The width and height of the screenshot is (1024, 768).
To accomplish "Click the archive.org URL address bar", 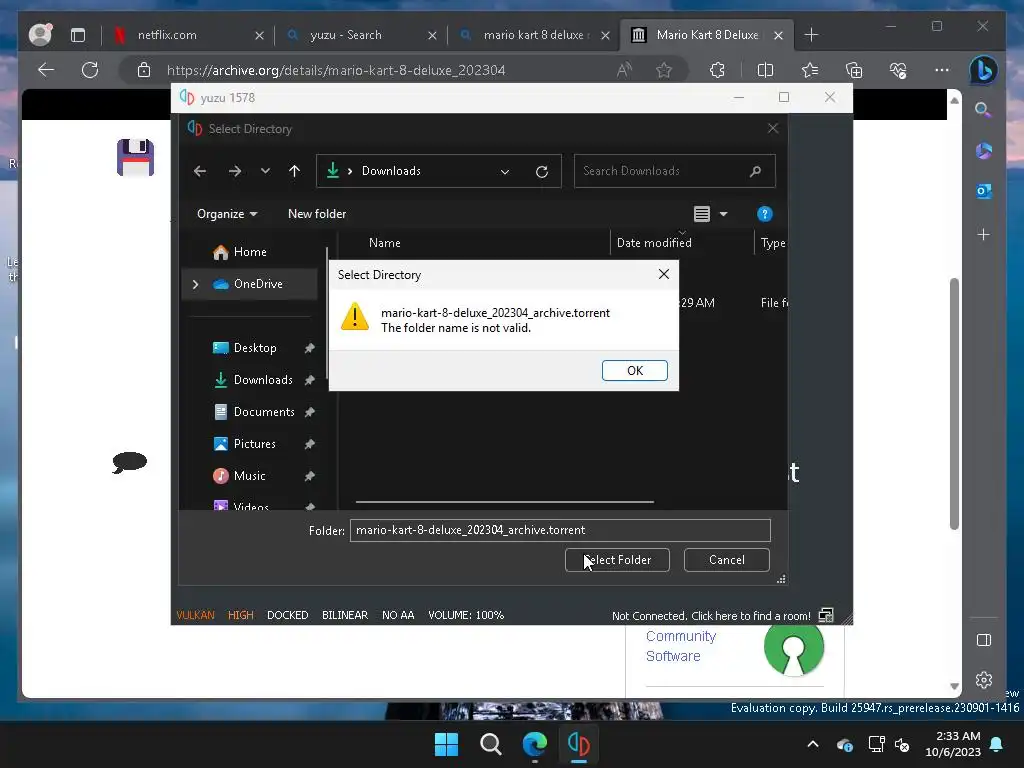I will [336, 71].
